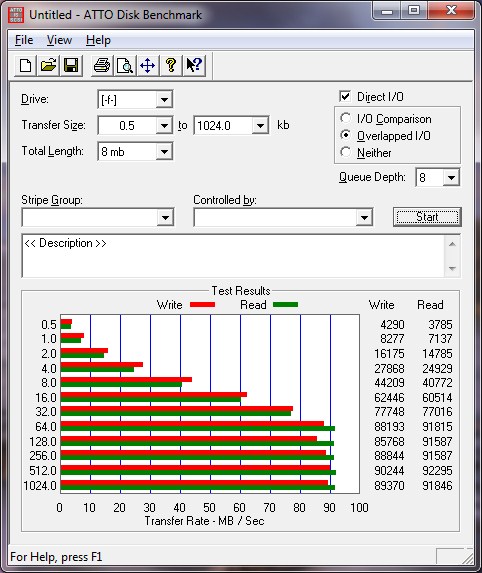The height and width of the screenshot is (573, 482).
Task: Select the I/O Comparison radio option
Action: click(345, 118)
